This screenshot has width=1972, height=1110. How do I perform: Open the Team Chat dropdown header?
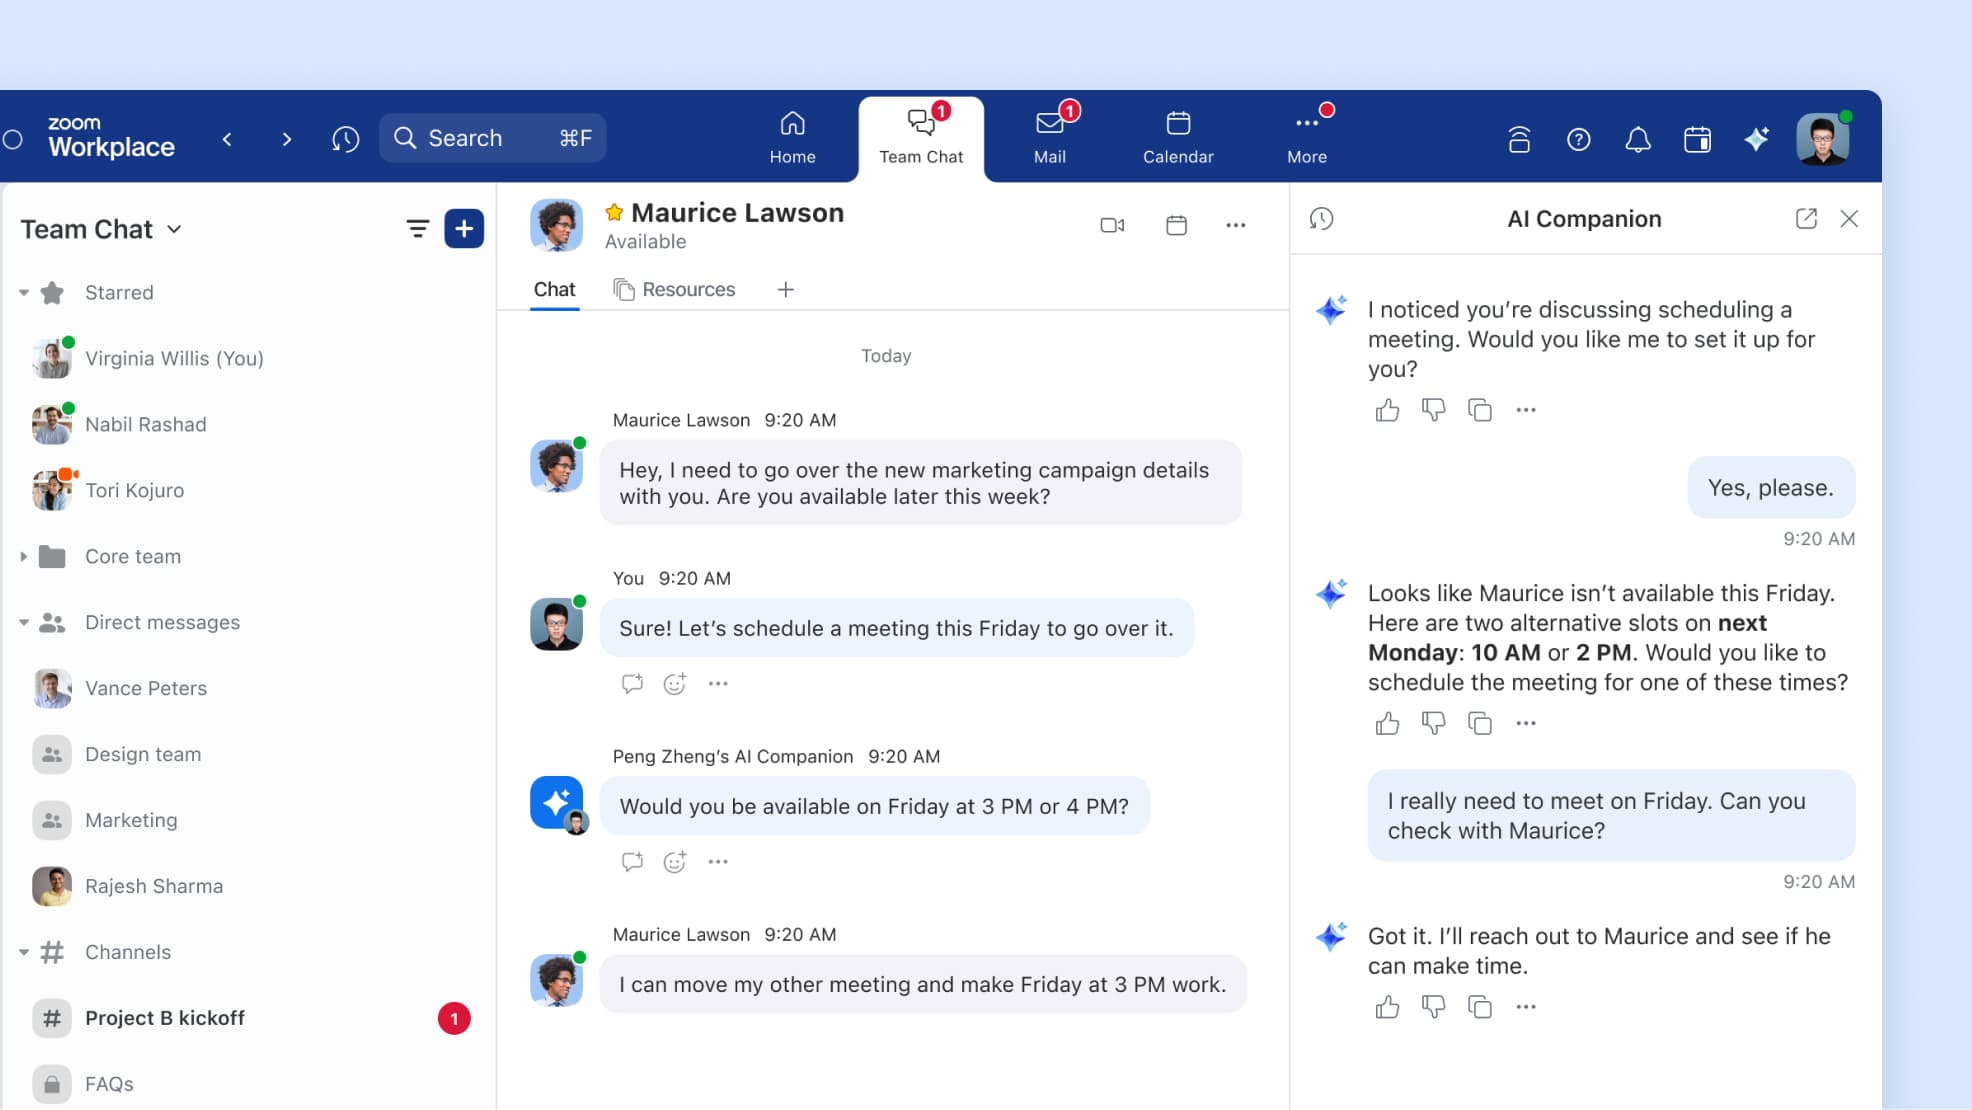[x=100, y=229]
